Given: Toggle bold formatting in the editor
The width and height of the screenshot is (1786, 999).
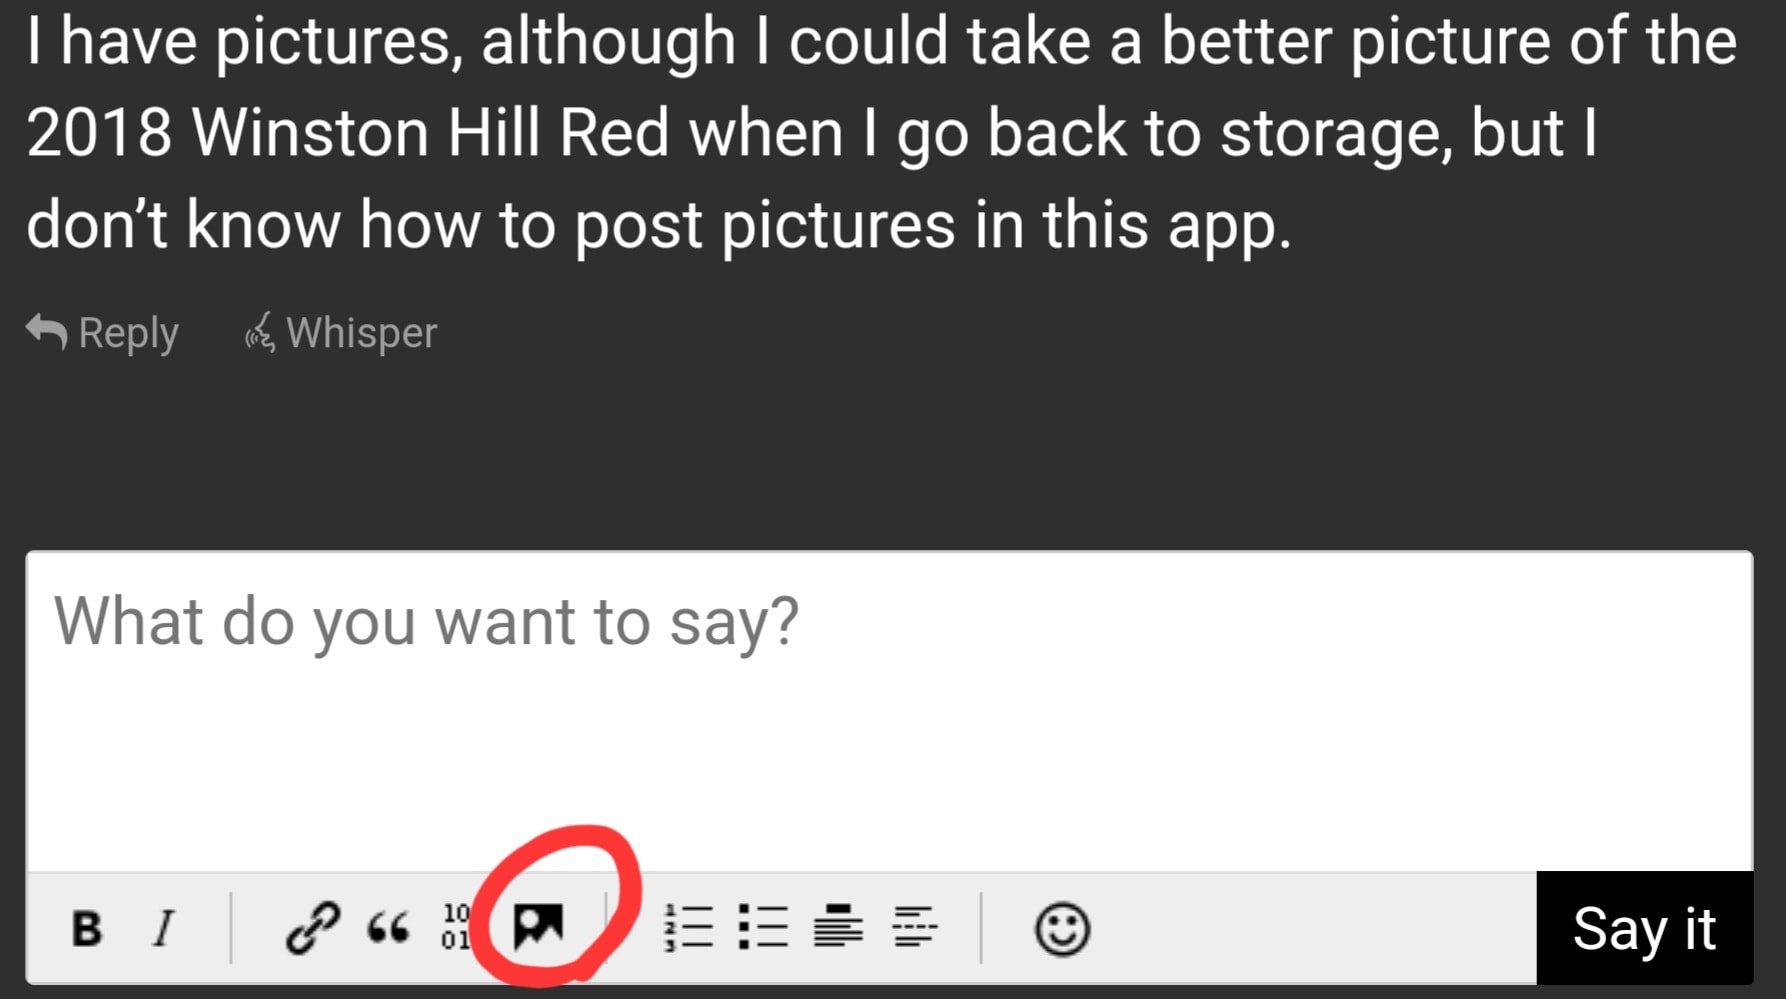Looking at the screenshot, I should (87, 928).
